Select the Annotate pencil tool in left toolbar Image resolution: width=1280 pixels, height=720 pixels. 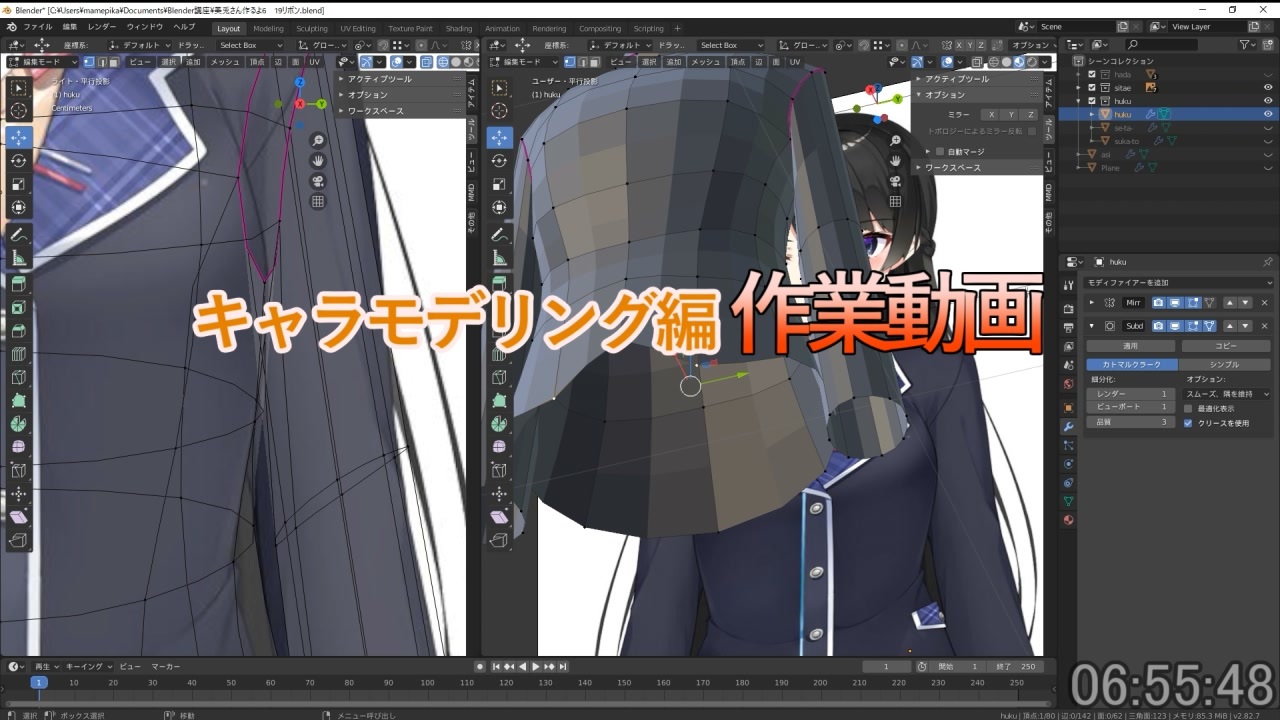(18, 235)
